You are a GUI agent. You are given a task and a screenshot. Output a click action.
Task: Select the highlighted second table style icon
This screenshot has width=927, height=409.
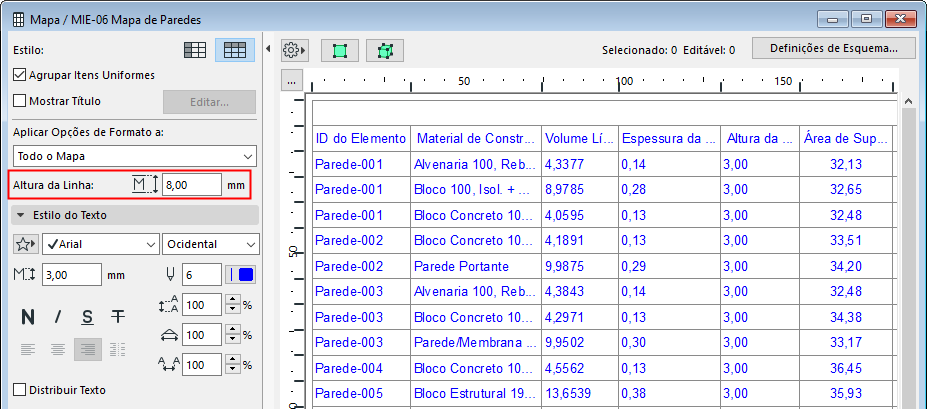click(235, 50)
